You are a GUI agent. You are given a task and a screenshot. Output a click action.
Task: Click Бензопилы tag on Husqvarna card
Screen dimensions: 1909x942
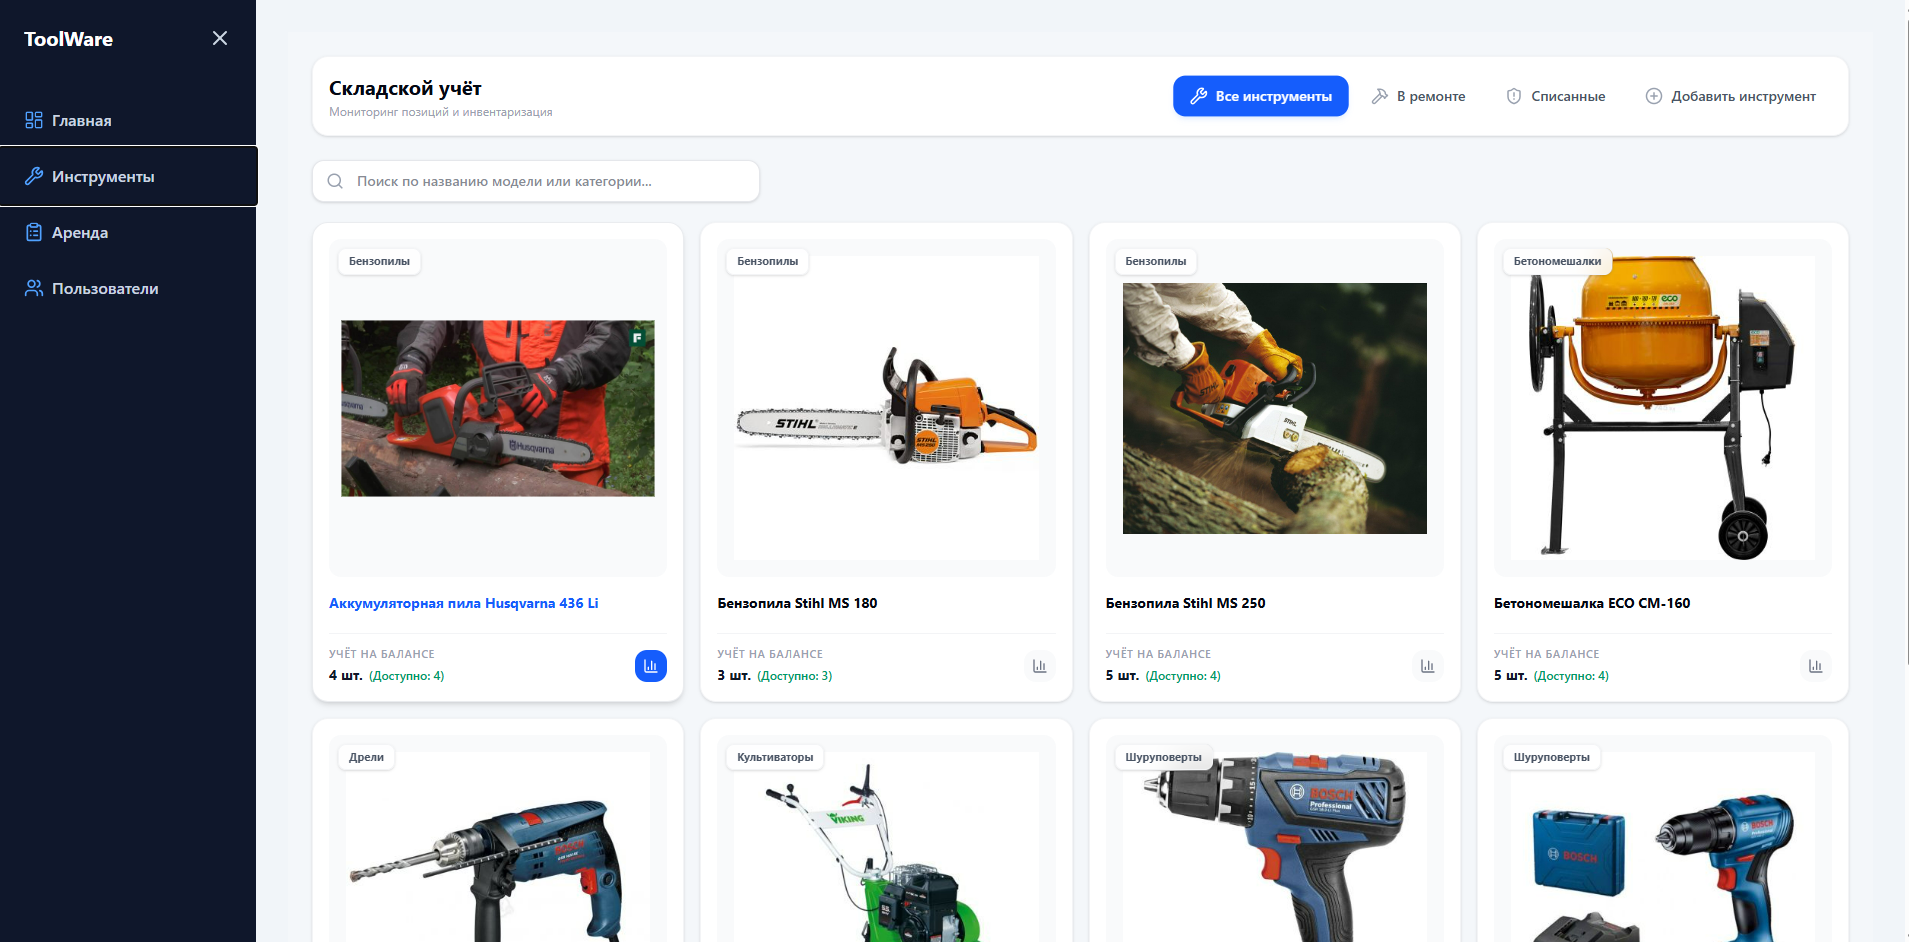(379, 261)
